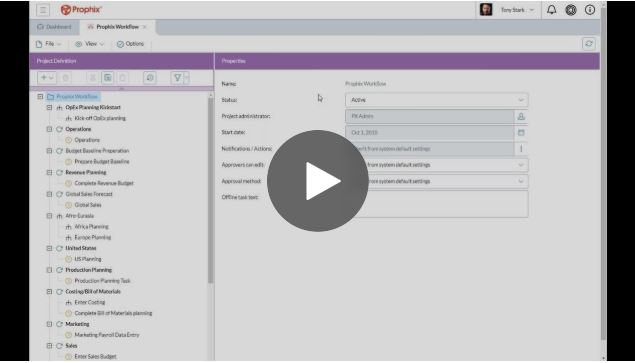Close the Prophix Workflow tab
Viewport: 635px width, 363px height.
point(145,27)
